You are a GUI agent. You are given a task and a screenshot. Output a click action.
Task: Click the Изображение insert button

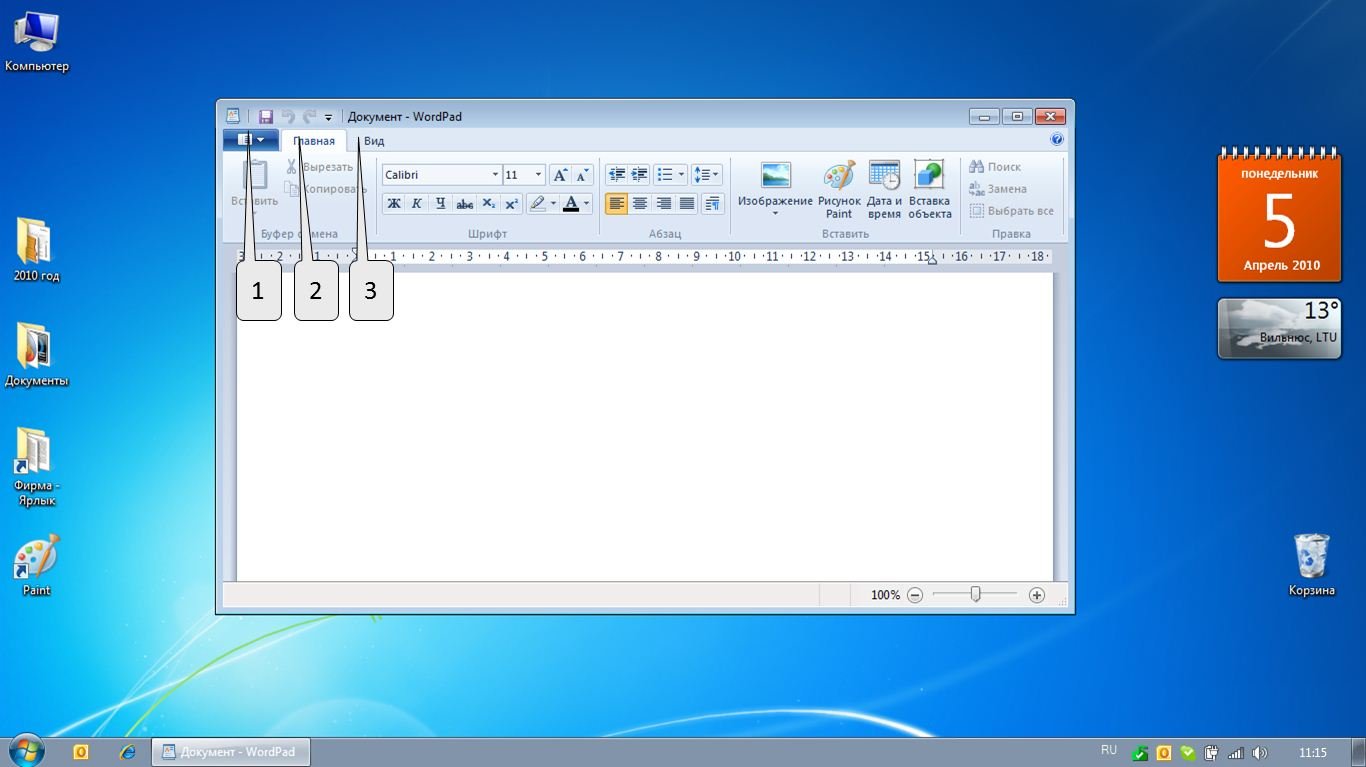(x=775, y=185)
